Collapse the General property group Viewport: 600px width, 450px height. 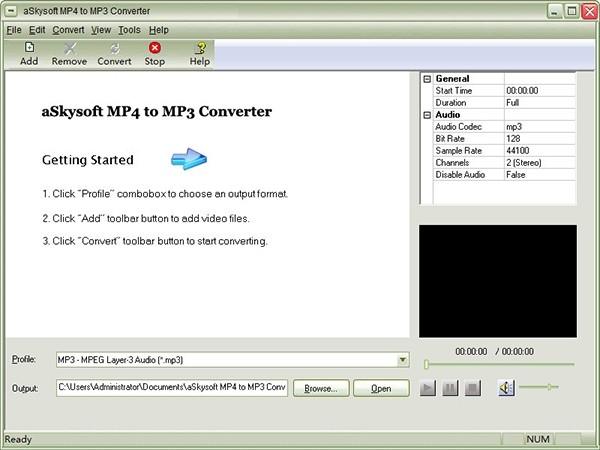(x=427, y=79)
